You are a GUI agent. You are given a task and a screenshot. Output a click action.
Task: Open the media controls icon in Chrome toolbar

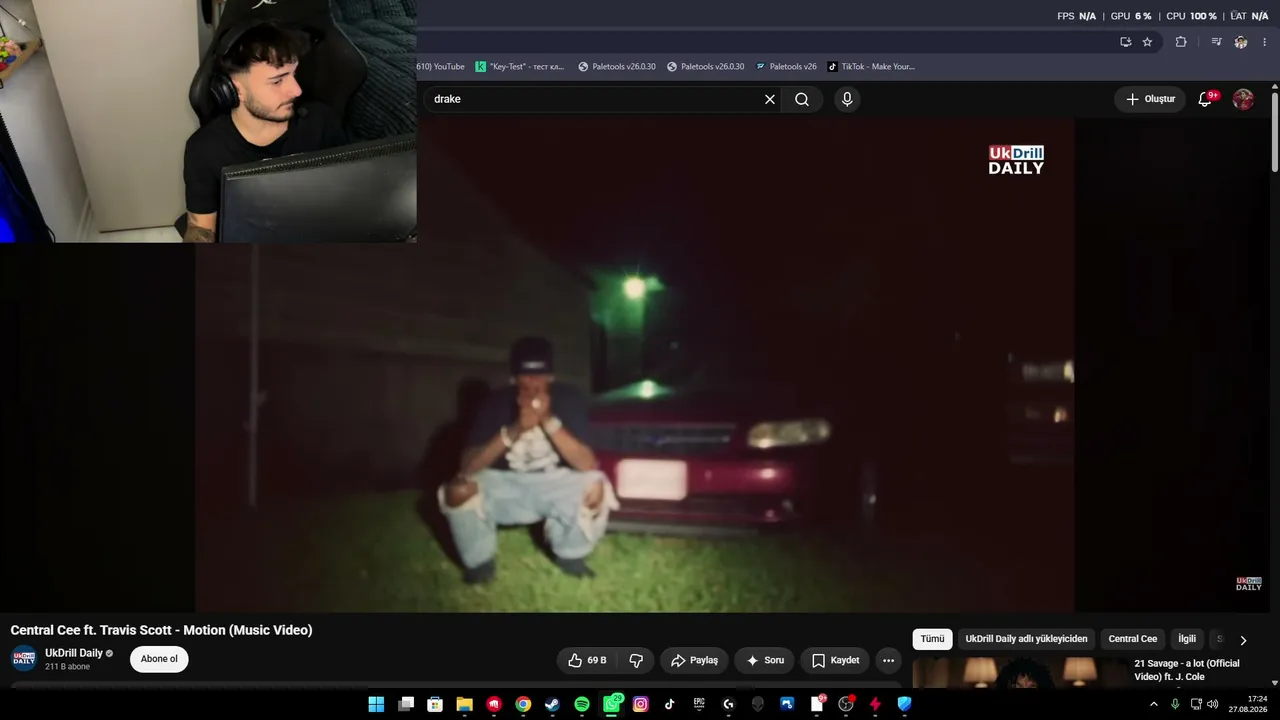(1216, 42)
